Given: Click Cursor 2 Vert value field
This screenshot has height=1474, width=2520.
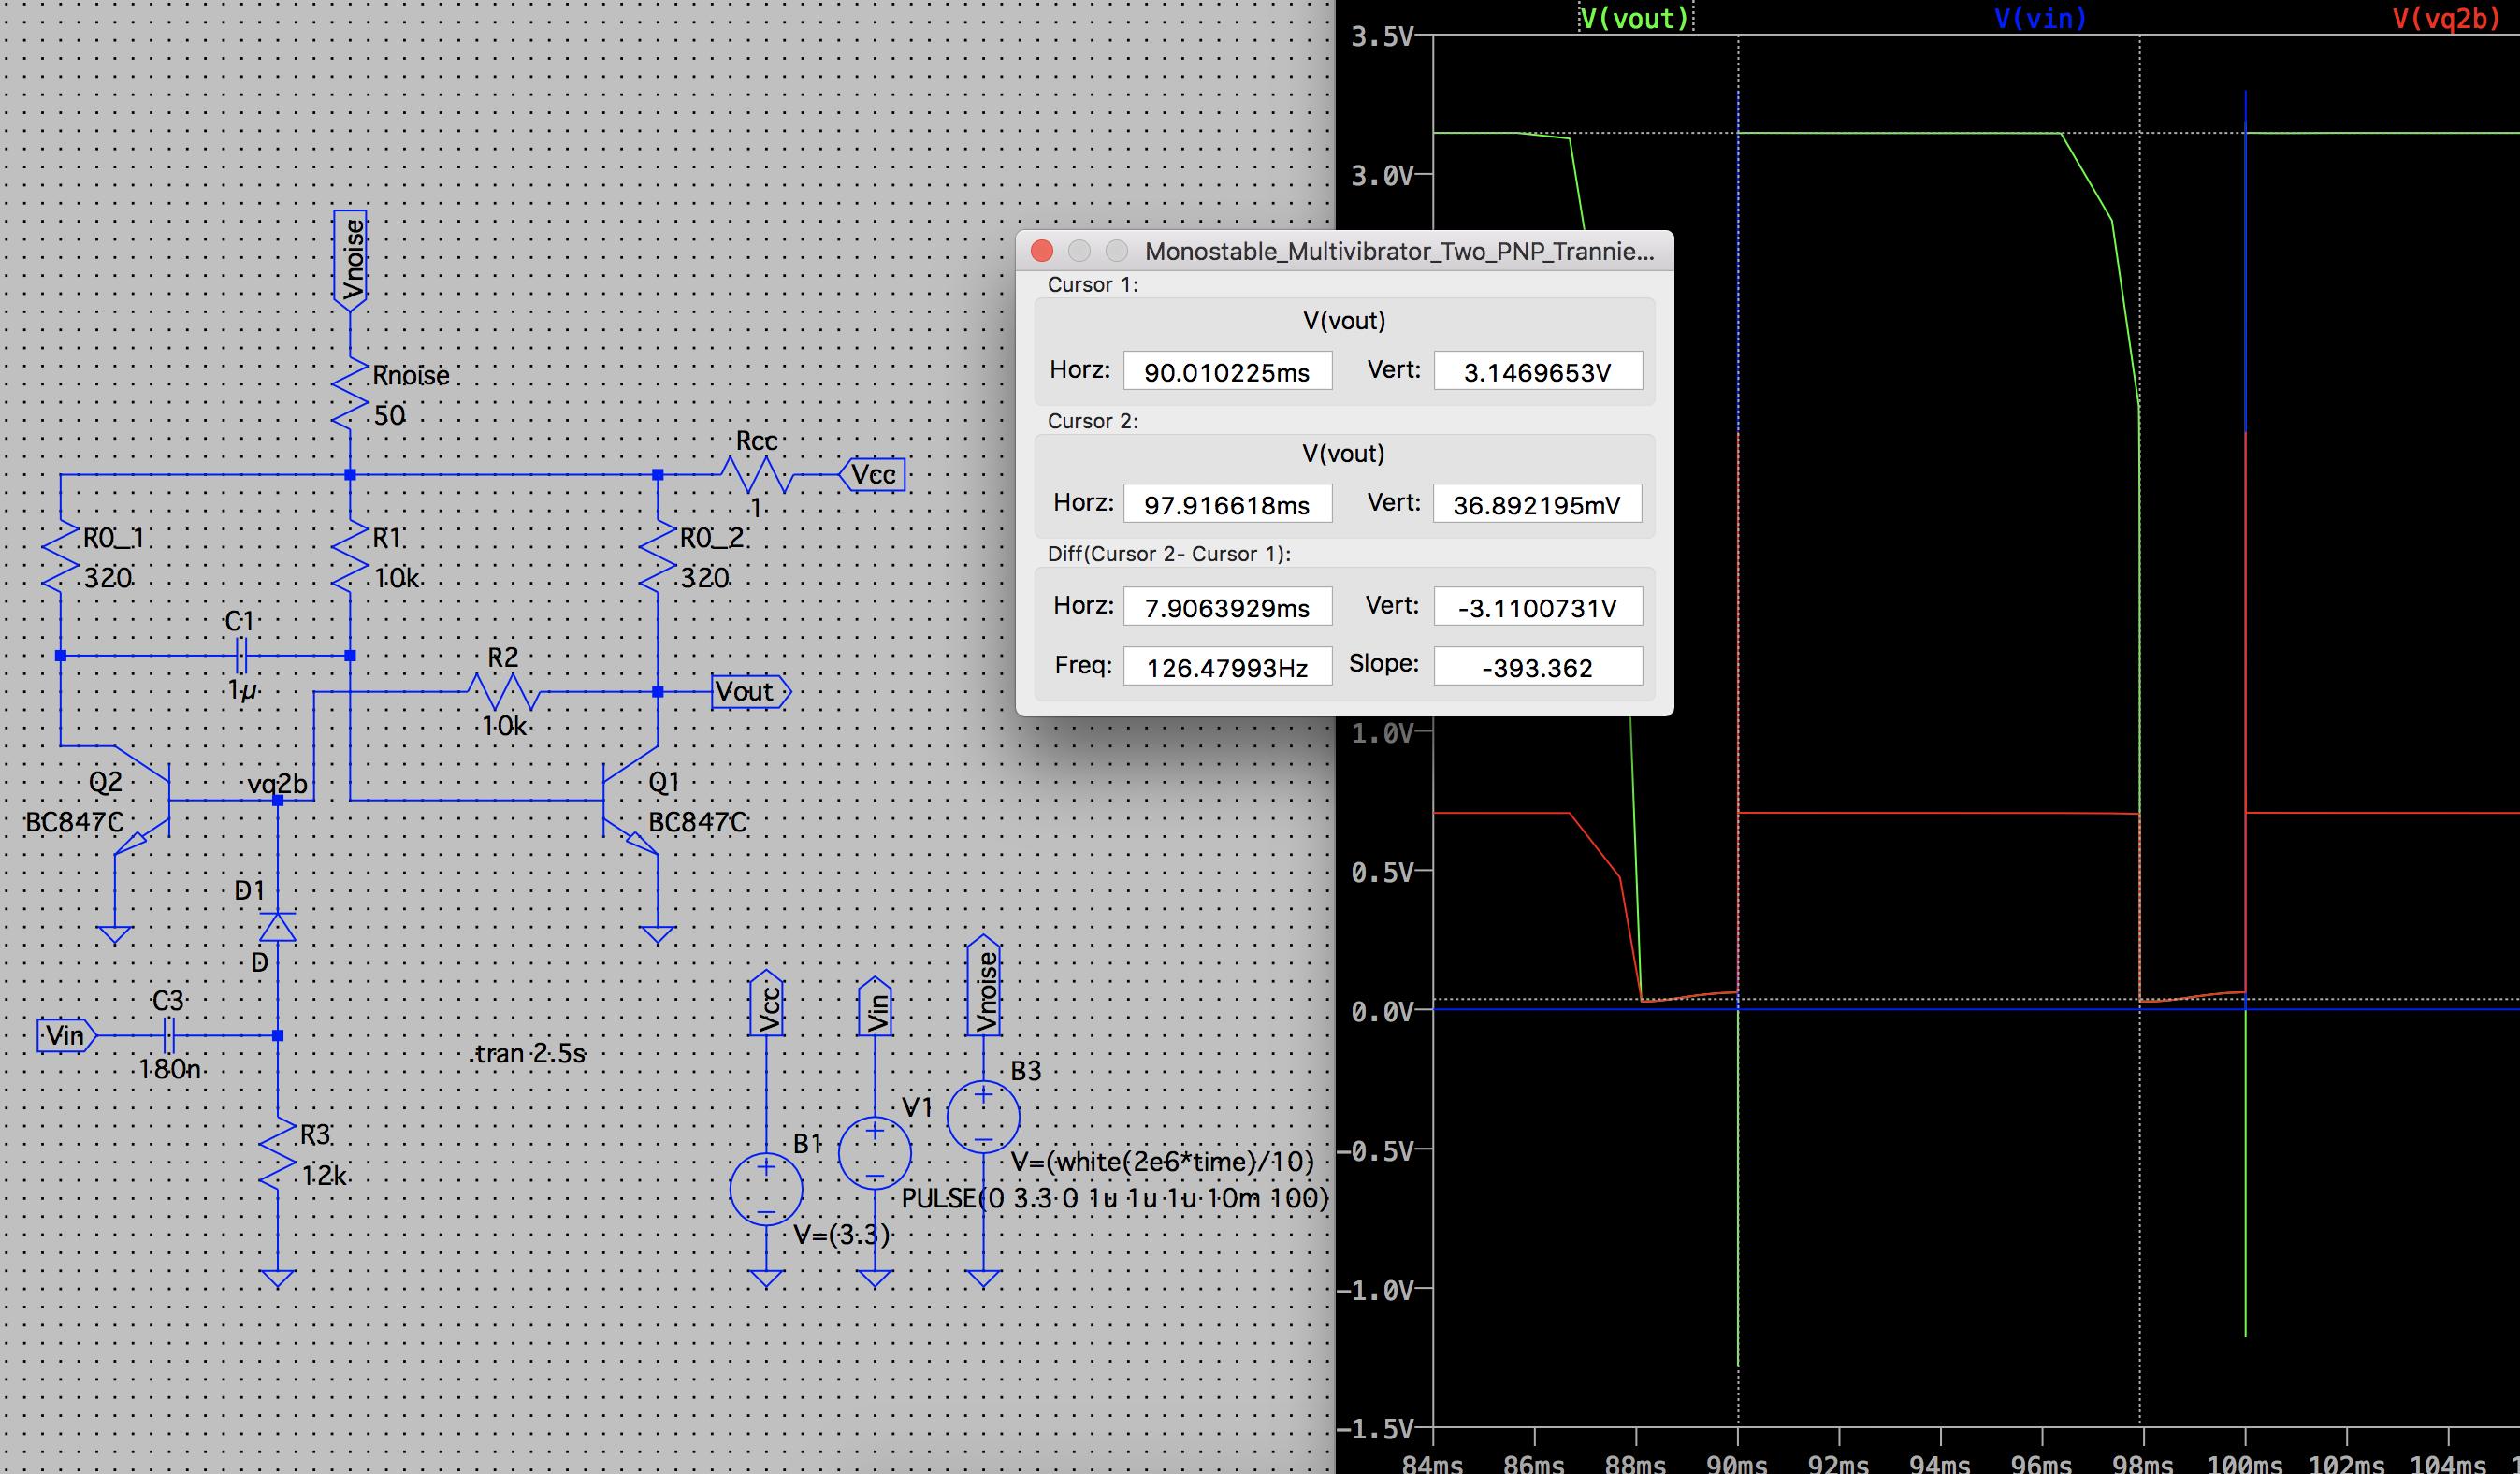Looking at the screenshot, I should (x=1537, y=505).
